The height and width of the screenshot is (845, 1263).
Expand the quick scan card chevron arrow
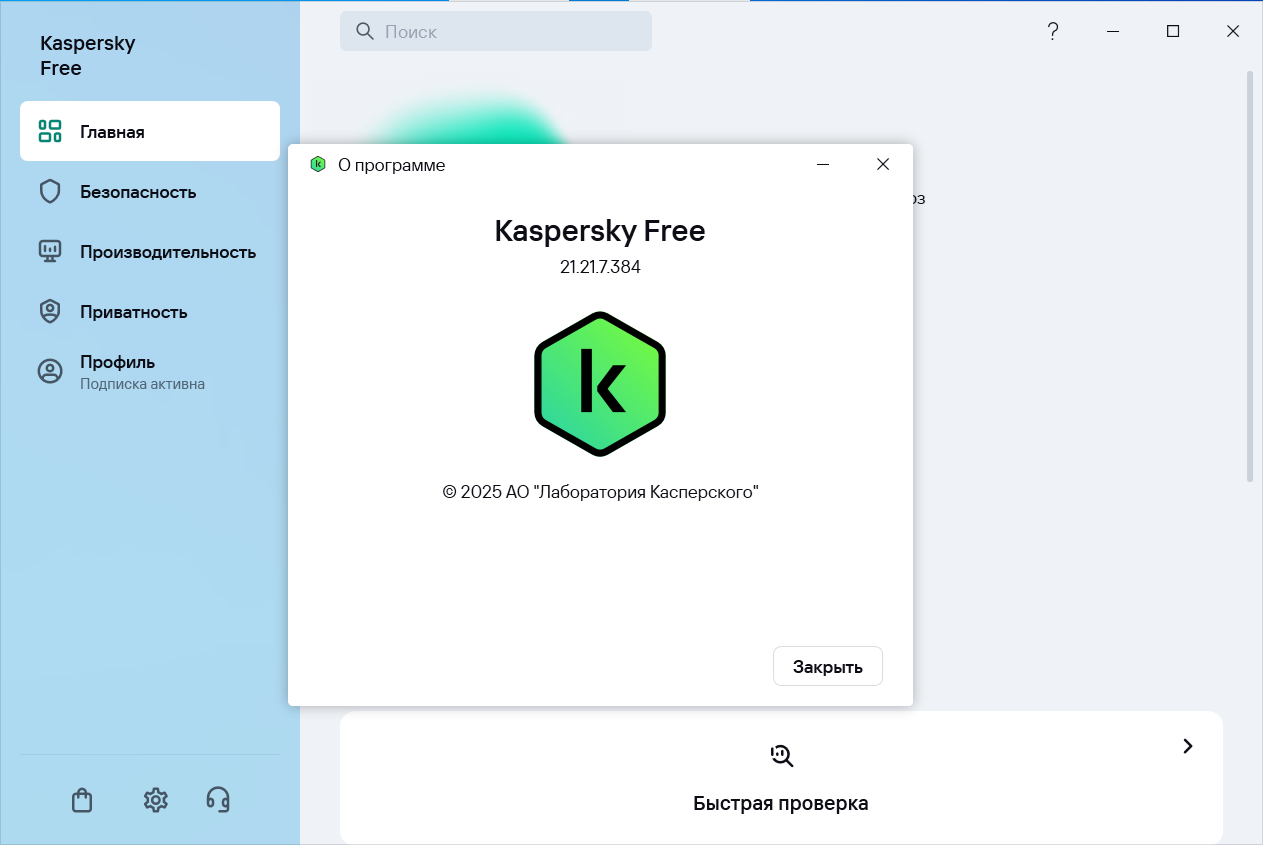[1187, 746]
